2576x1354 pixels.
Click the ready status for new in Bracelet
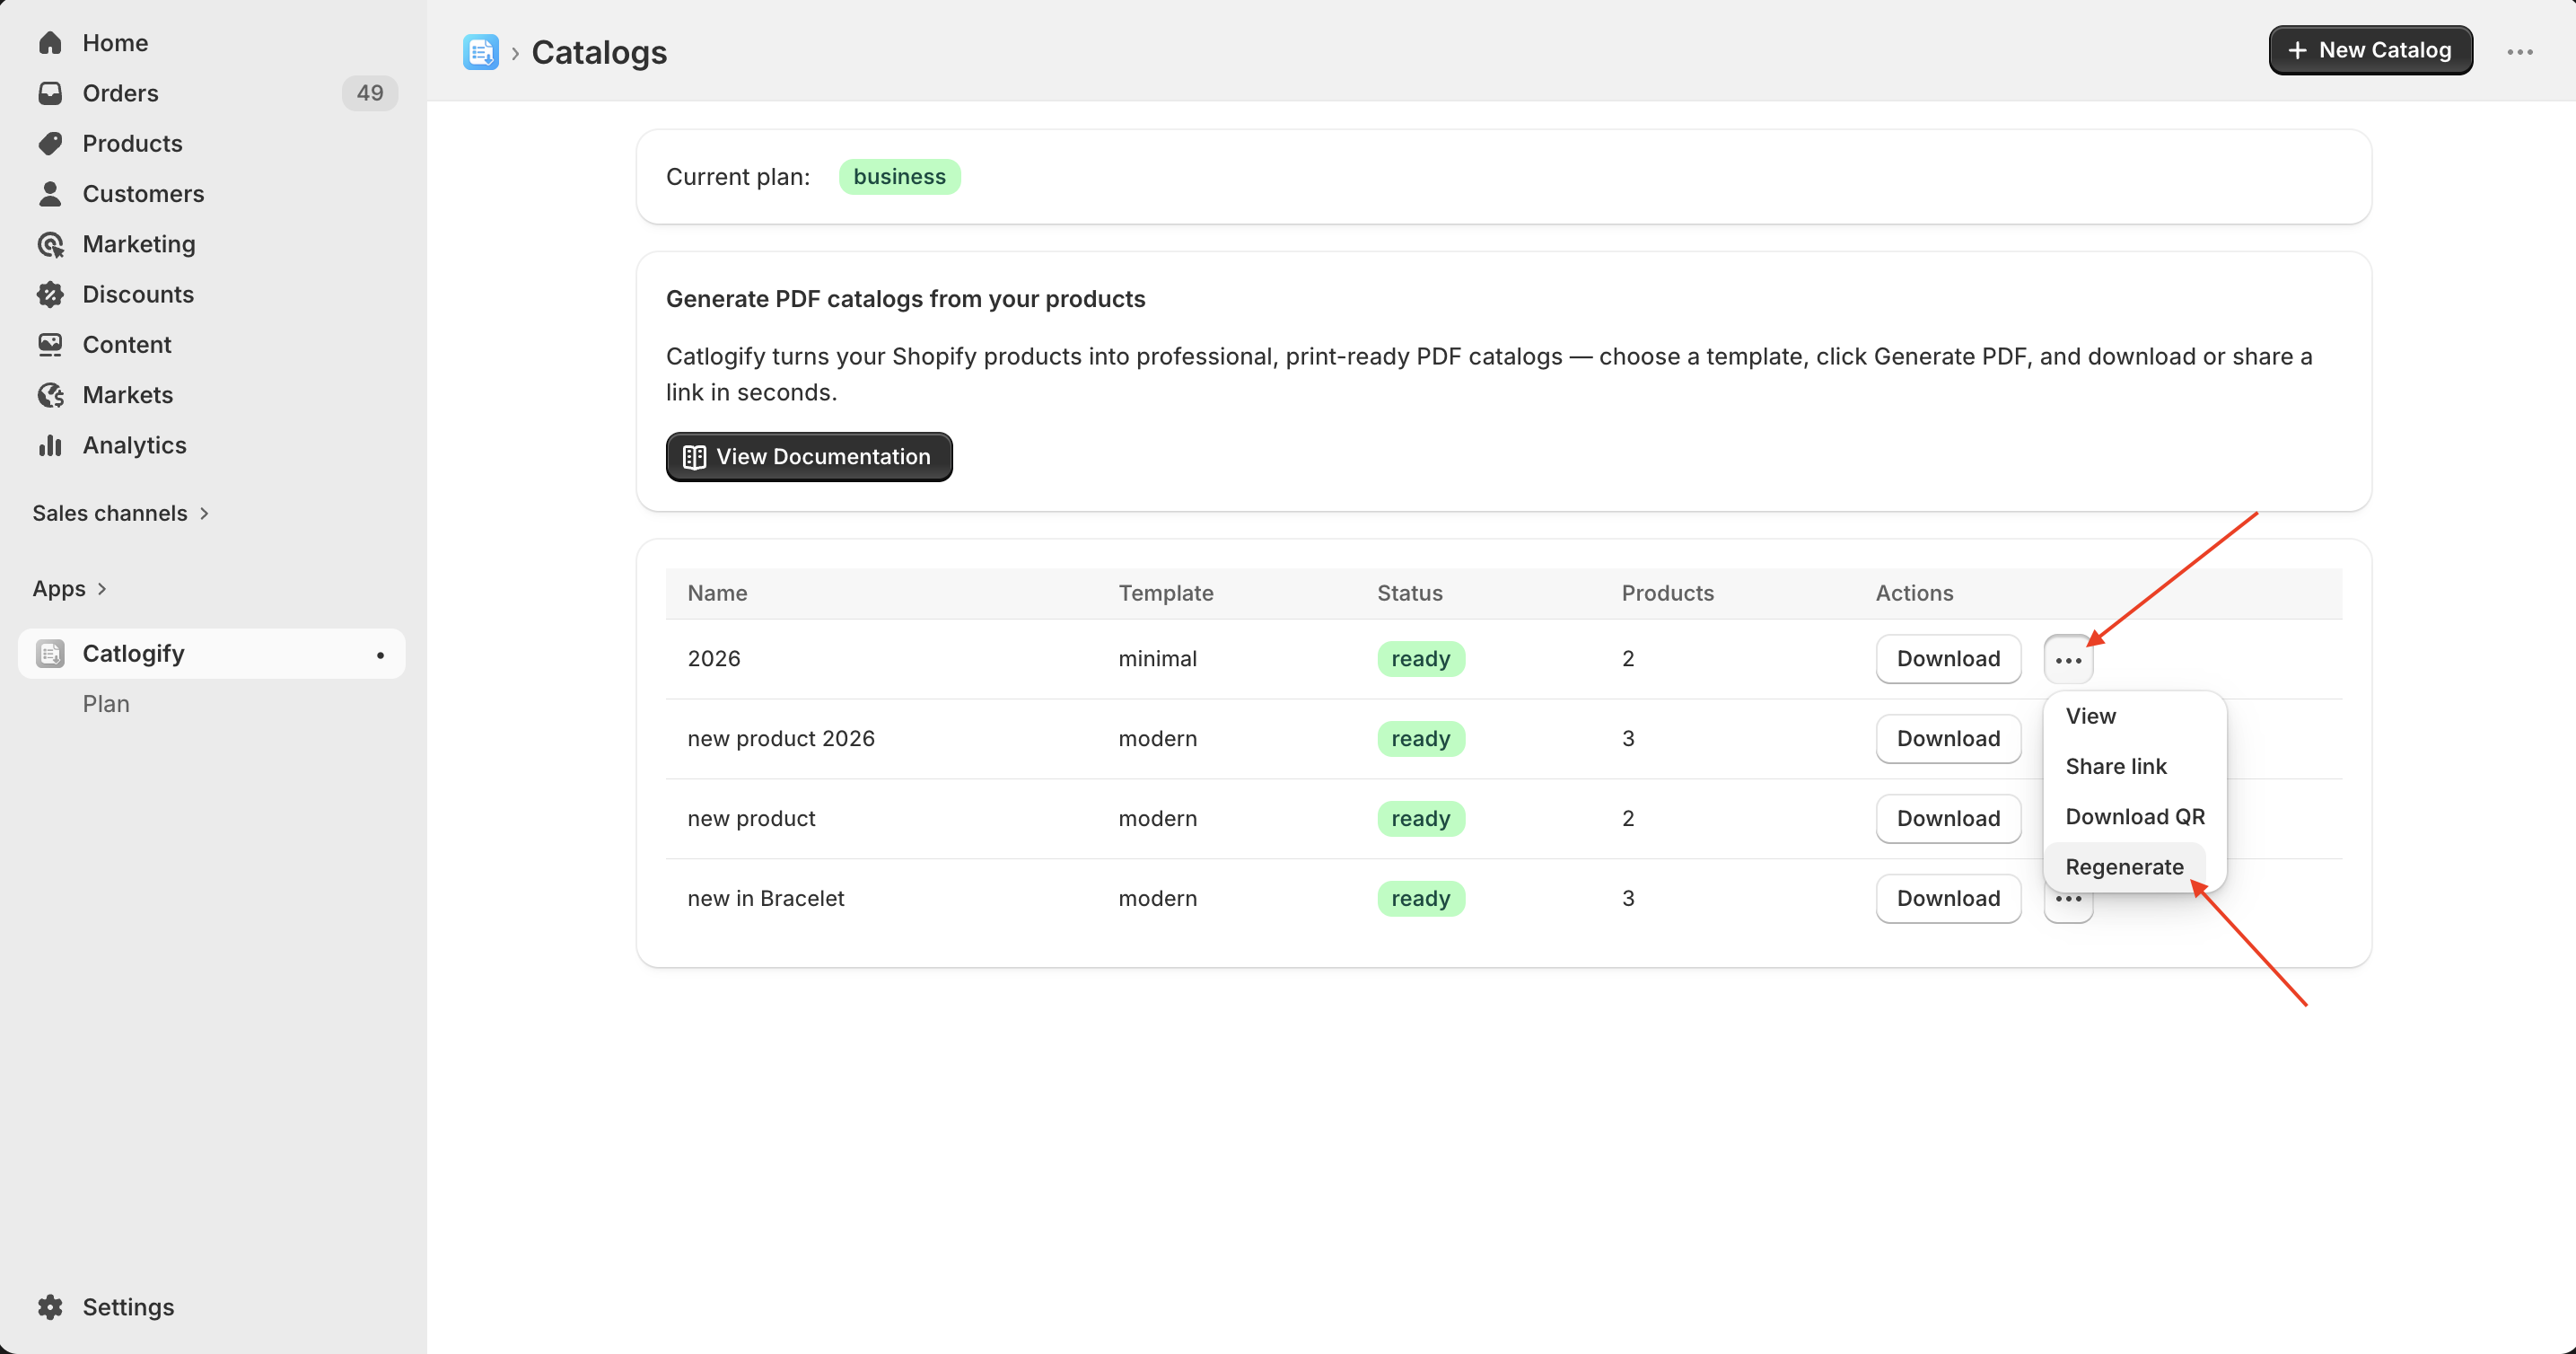(x=1420, y=899)
